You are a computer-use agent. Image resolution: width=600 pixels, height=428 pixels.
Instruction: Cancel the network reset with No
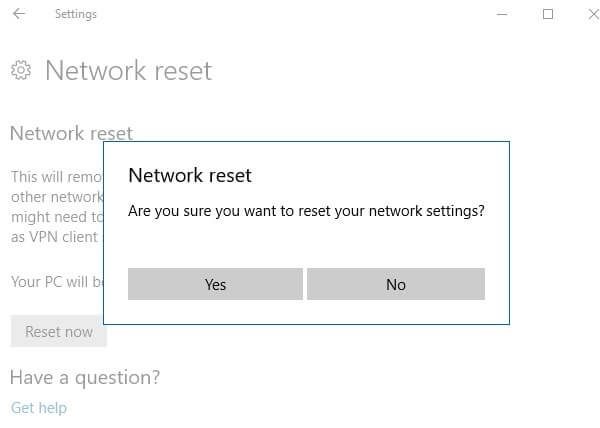(396, 284)
